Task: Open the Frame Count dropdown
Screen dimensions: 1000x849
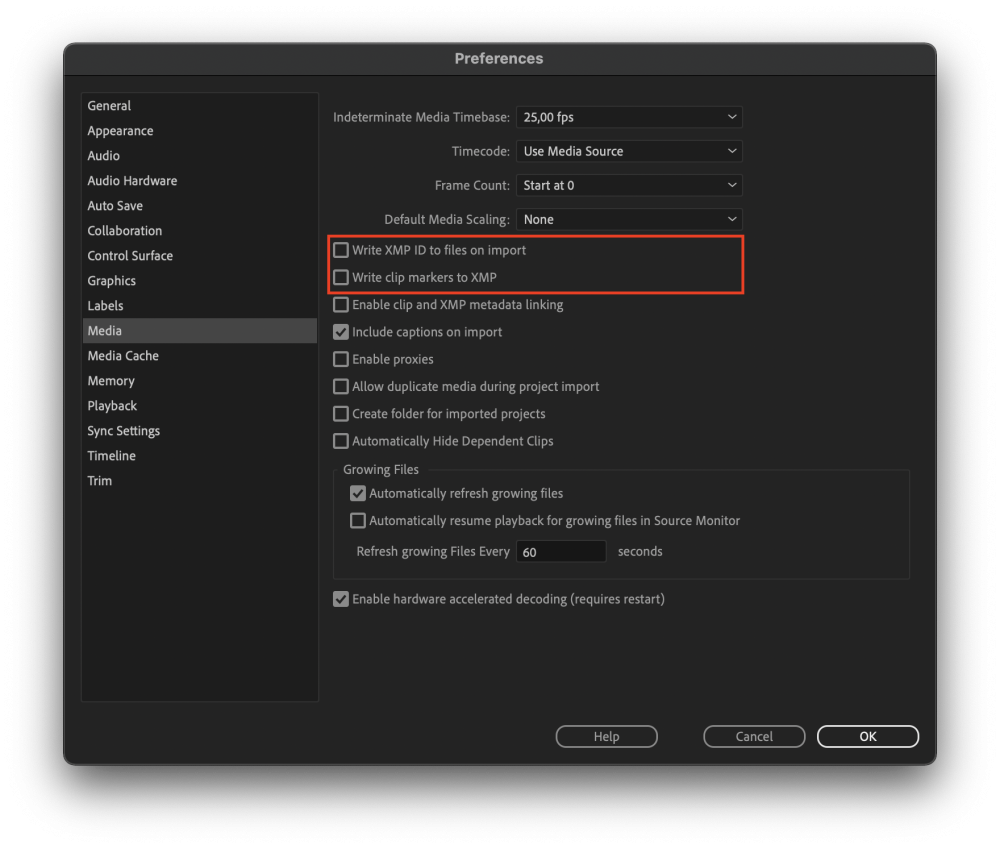Action: click(629, 185)
